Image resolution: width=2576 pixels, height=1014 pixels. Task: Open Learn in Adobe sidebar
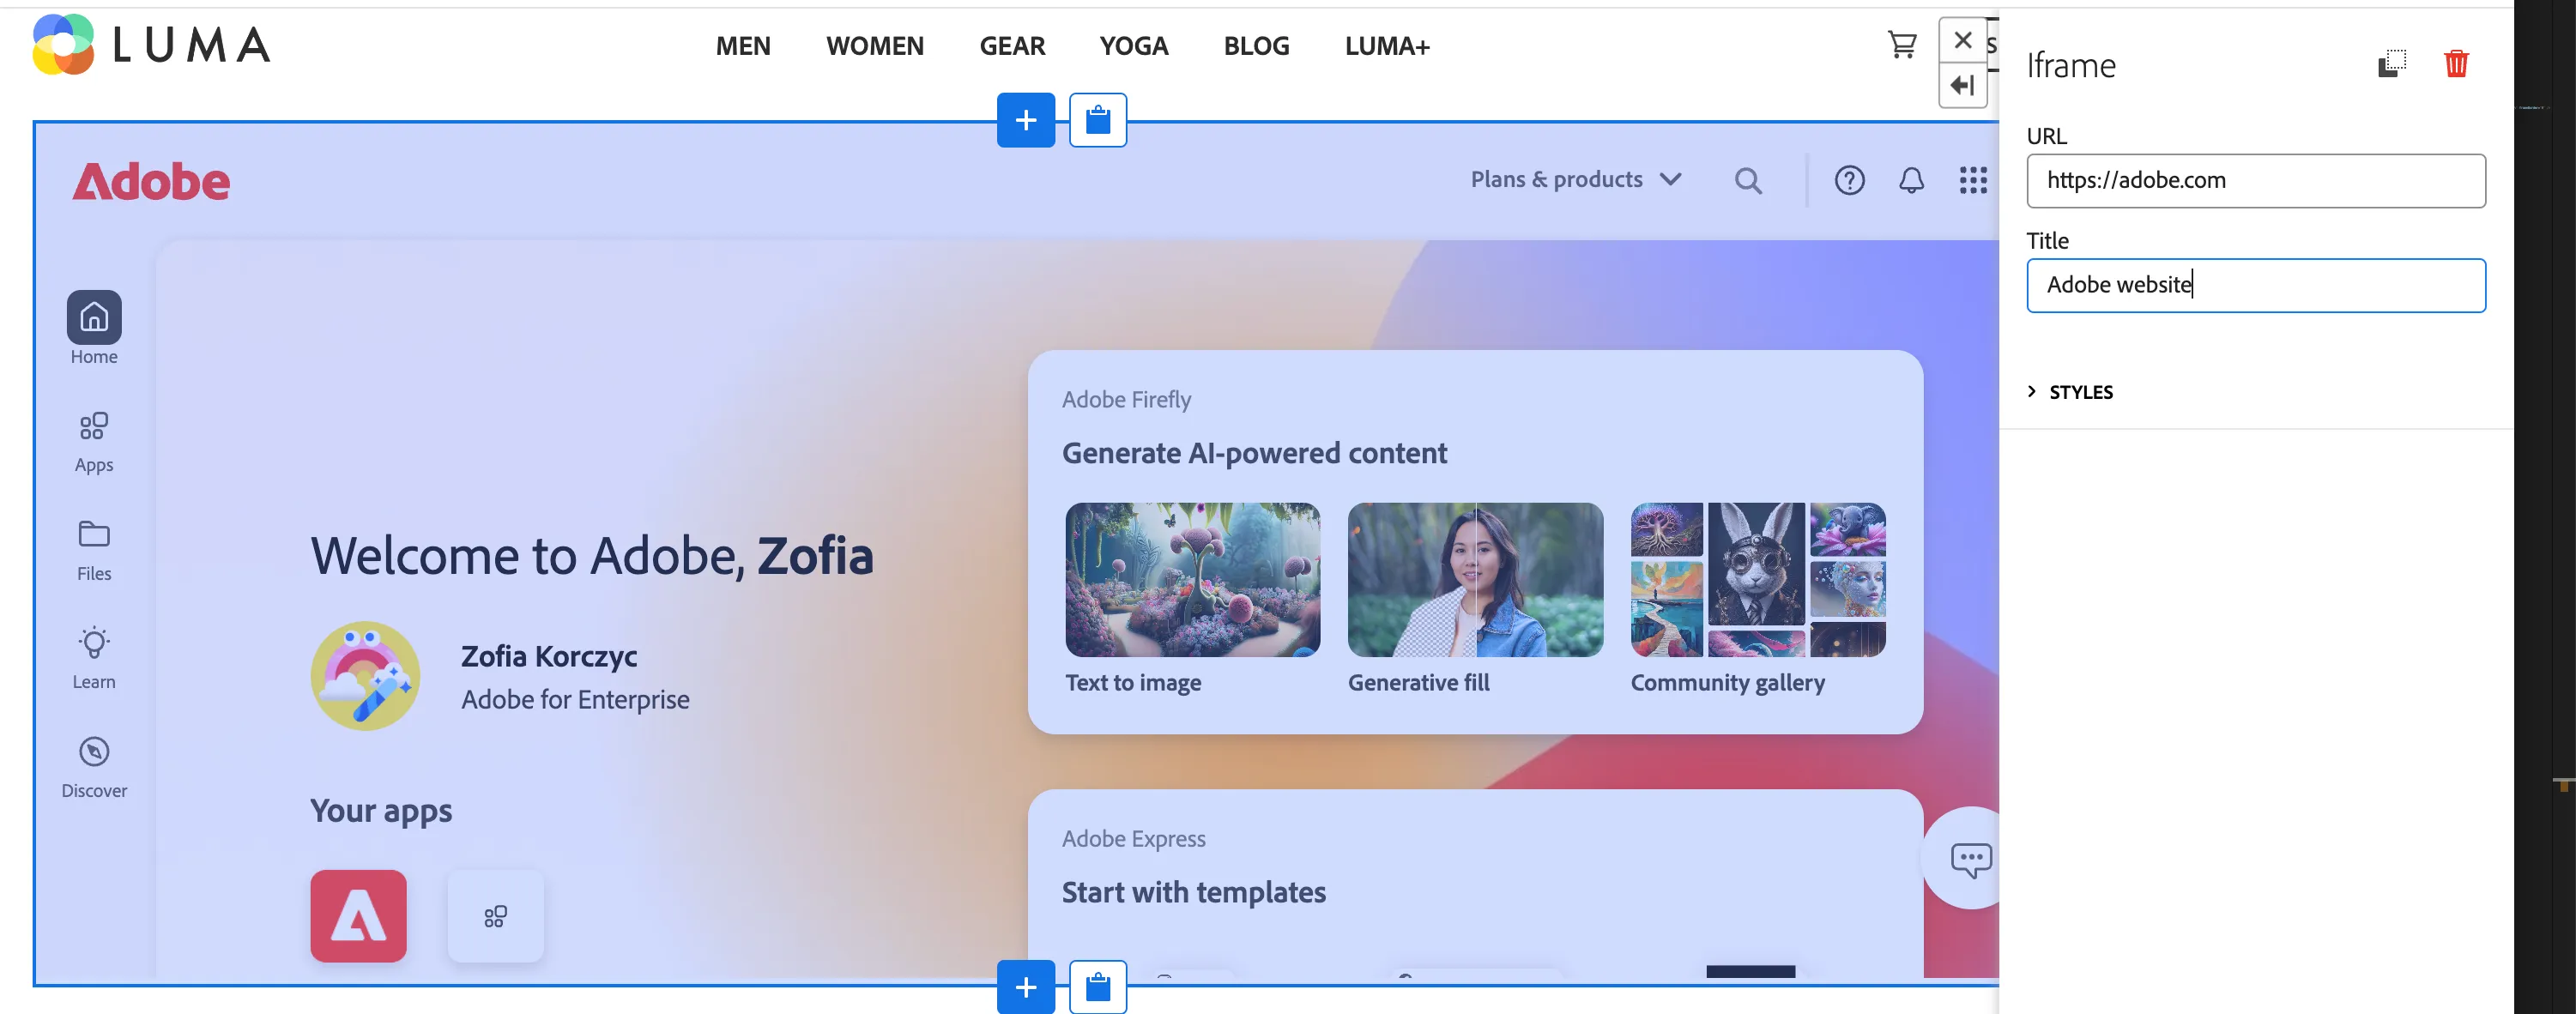click(94, 658)
